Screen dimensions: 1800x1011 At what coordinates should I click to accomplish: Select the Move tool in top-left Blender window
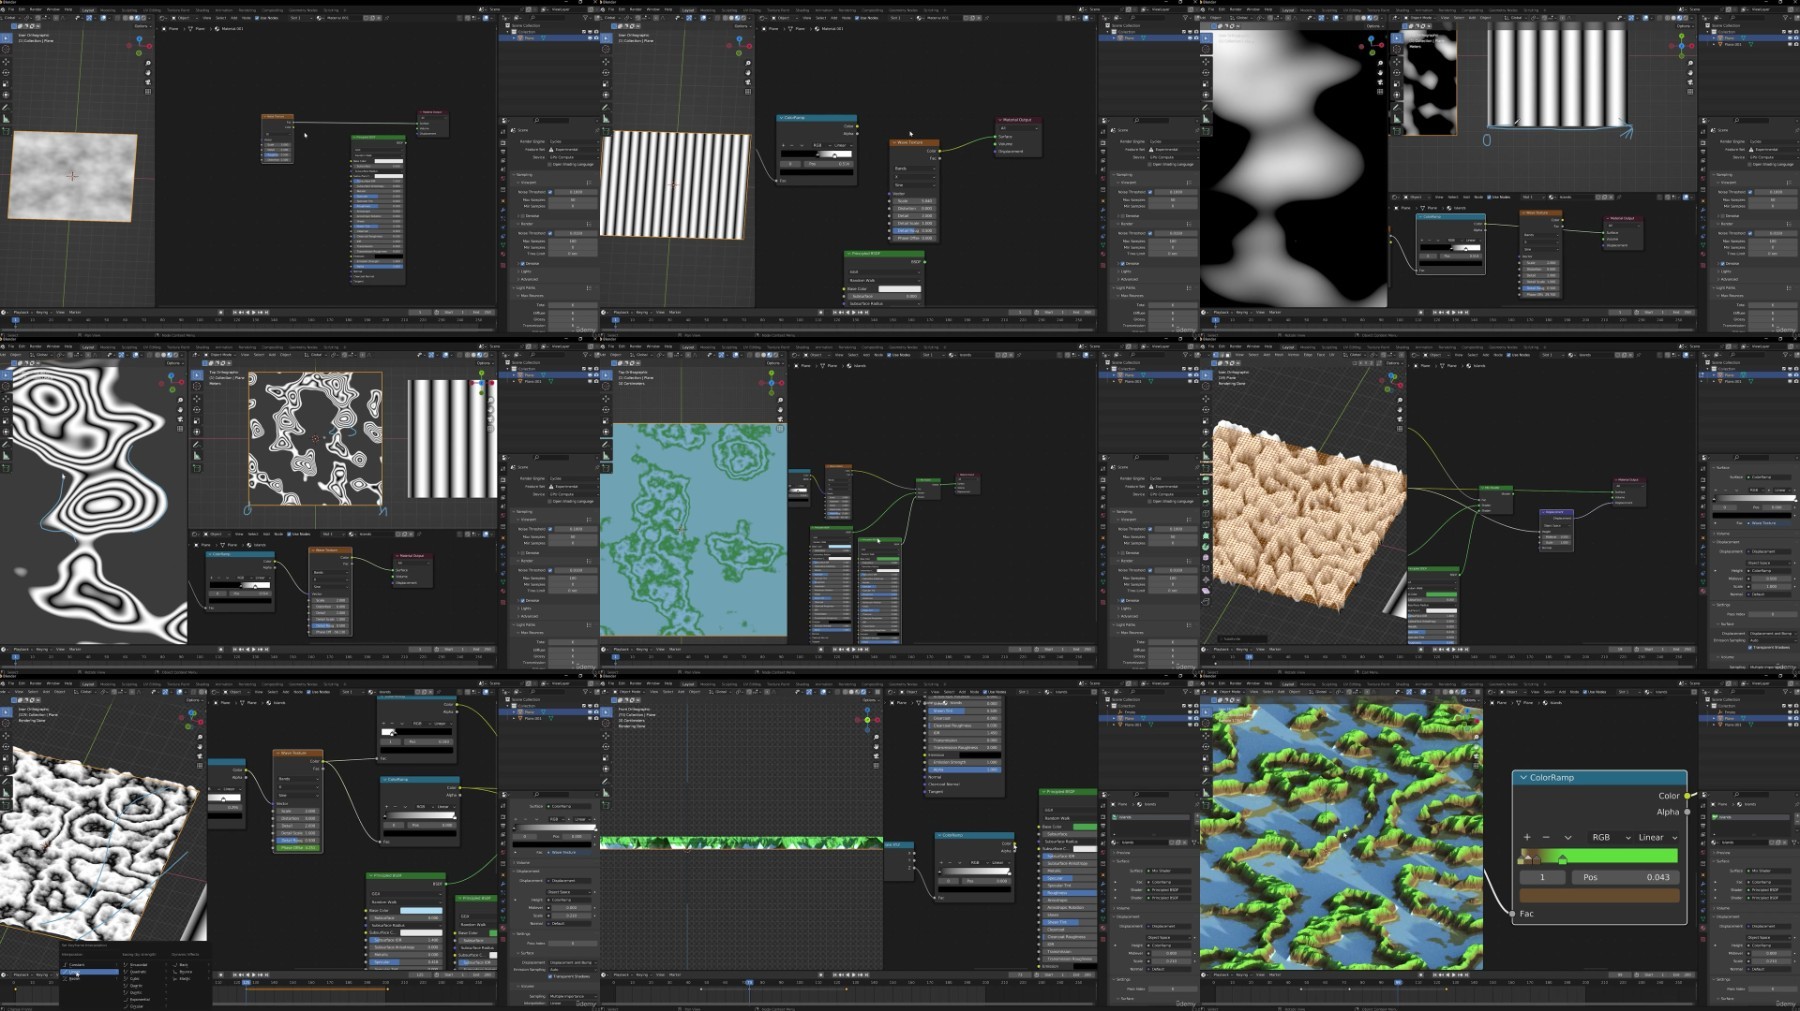click(x=6, y=62)
